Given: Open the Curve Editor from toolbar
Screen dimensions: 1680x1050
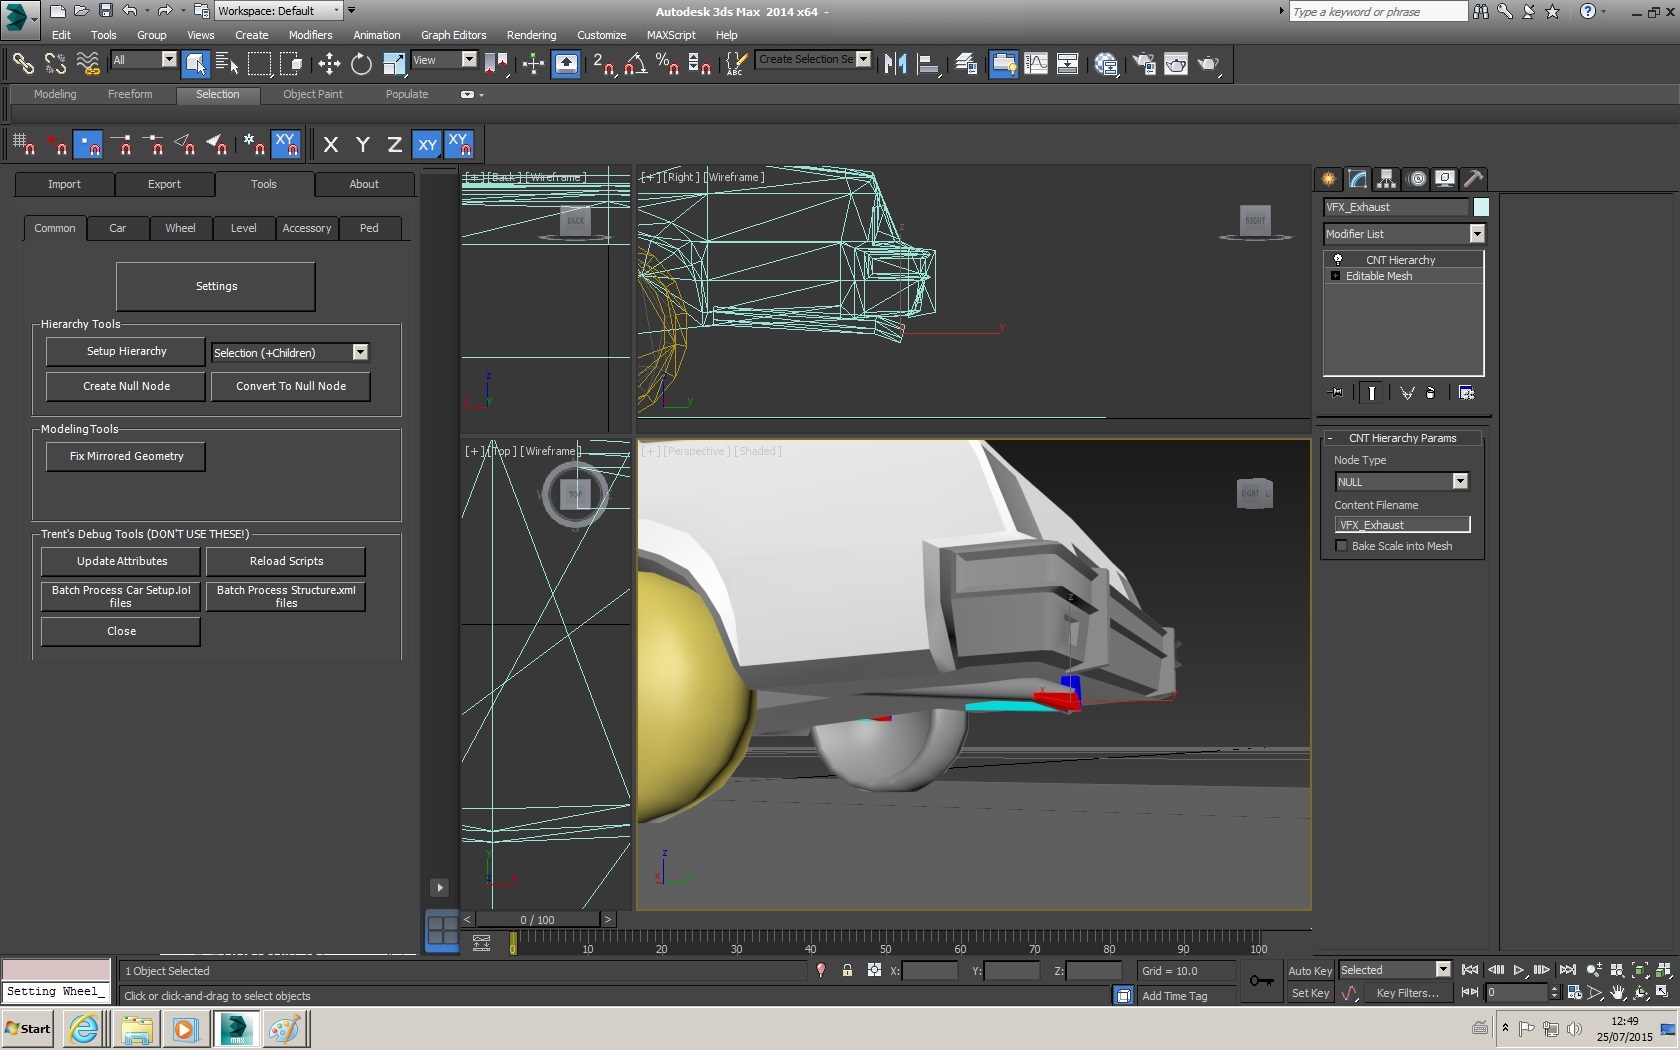Looking at the screenshot, I should (1036, 64).
